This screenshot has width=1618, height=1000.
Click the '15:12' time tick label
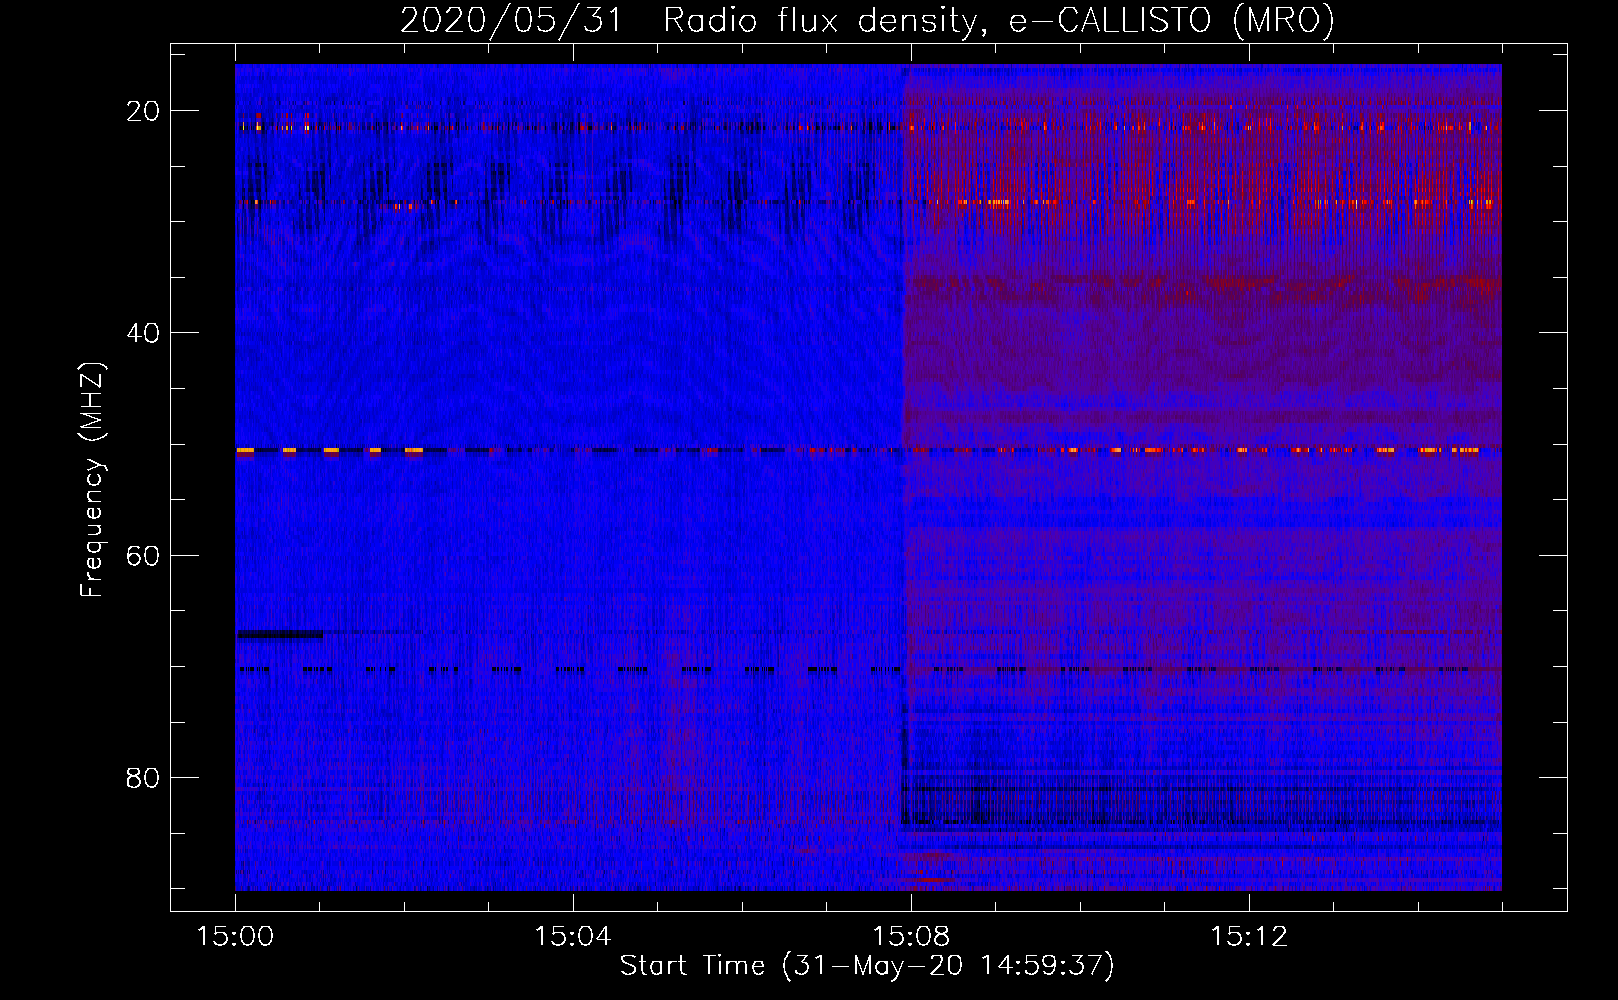tap(1249, 937)
